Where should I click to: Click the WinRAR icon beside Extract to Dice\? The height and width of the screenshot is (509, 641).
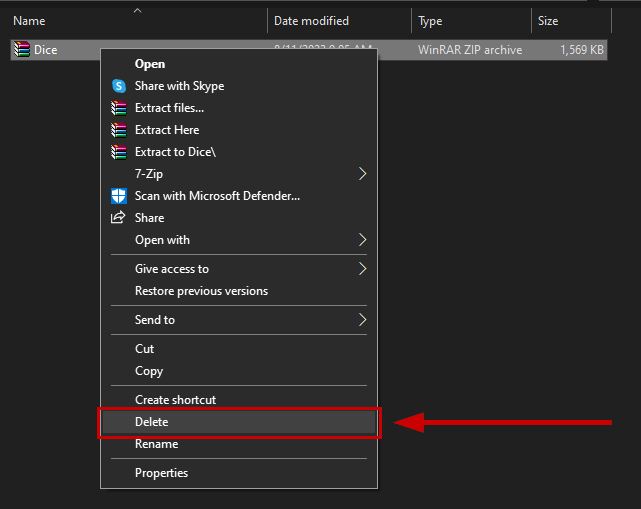point(119,152)
